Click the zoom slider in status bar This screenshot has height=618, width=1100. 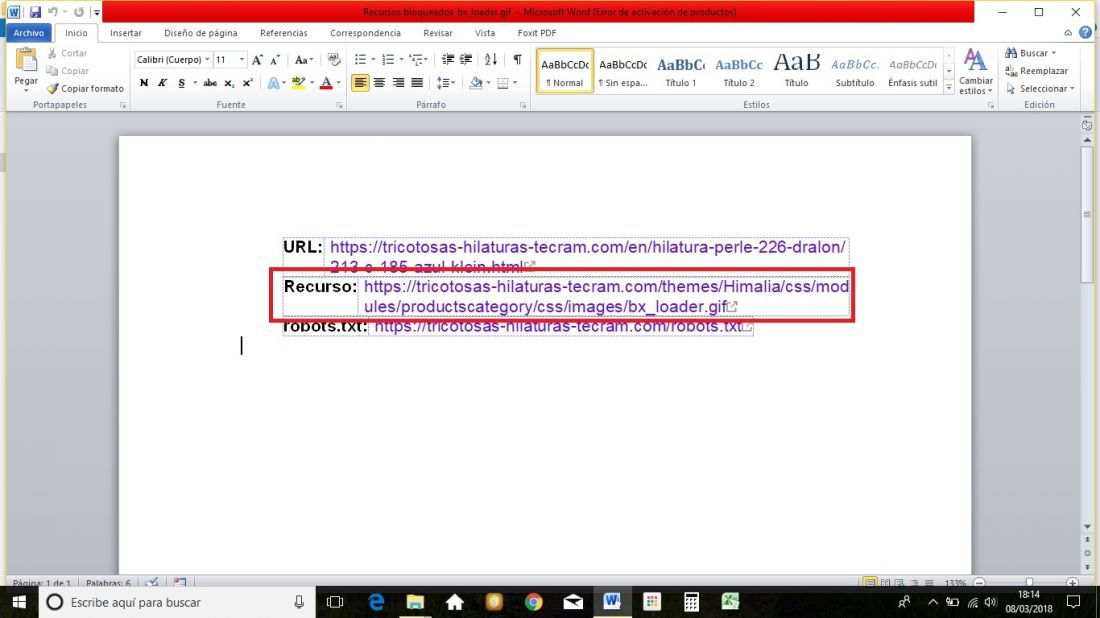point(1029,583)
